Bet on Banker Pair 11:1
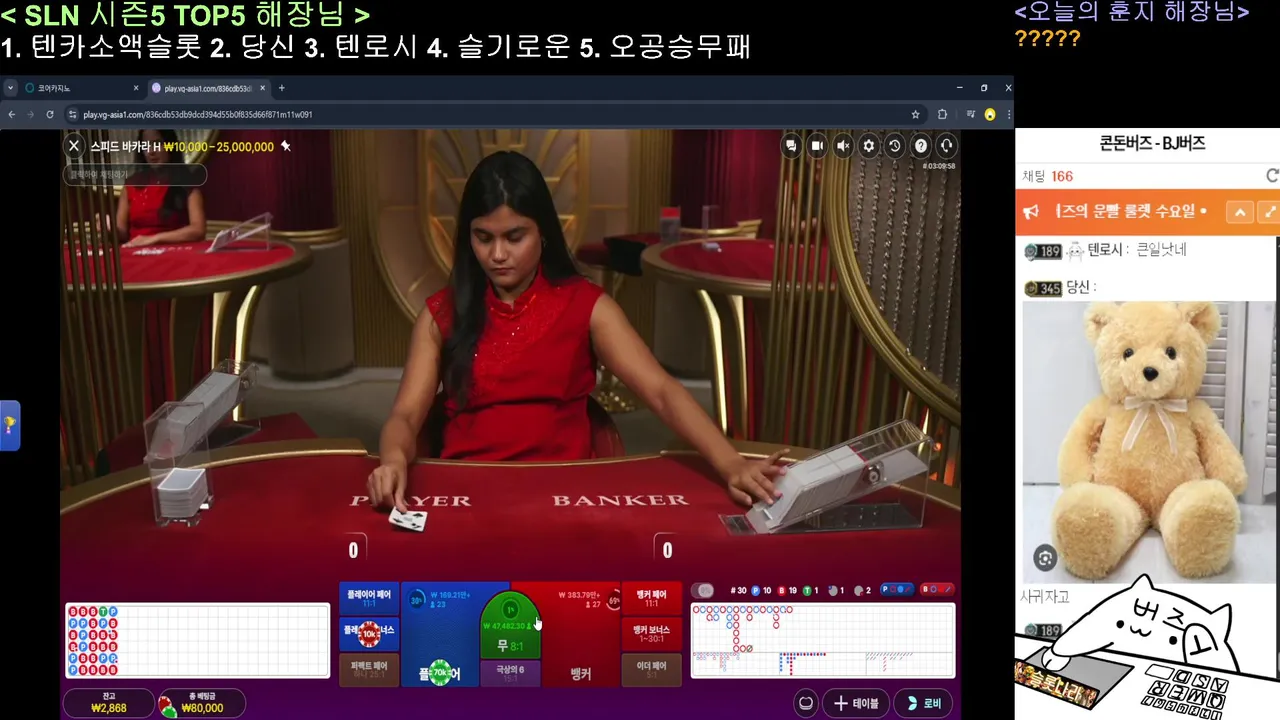The height and width of the screenshot is (720, 1280). pyautogui.click(x=652, y=598)
